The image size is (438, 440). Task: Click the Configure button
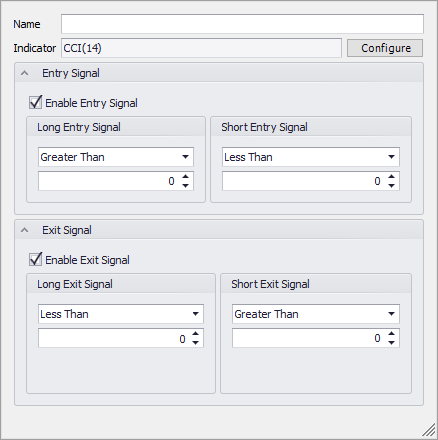tap(385, 48)
